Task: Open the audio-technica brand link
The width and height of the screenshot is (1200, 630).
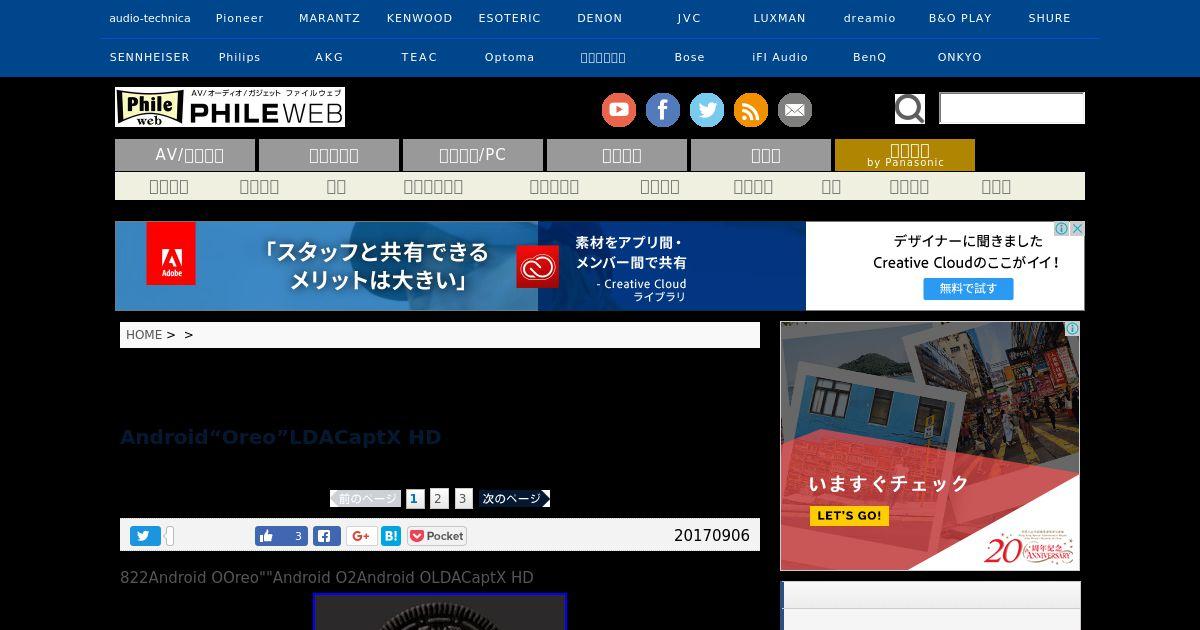Action: click(150, 18)
